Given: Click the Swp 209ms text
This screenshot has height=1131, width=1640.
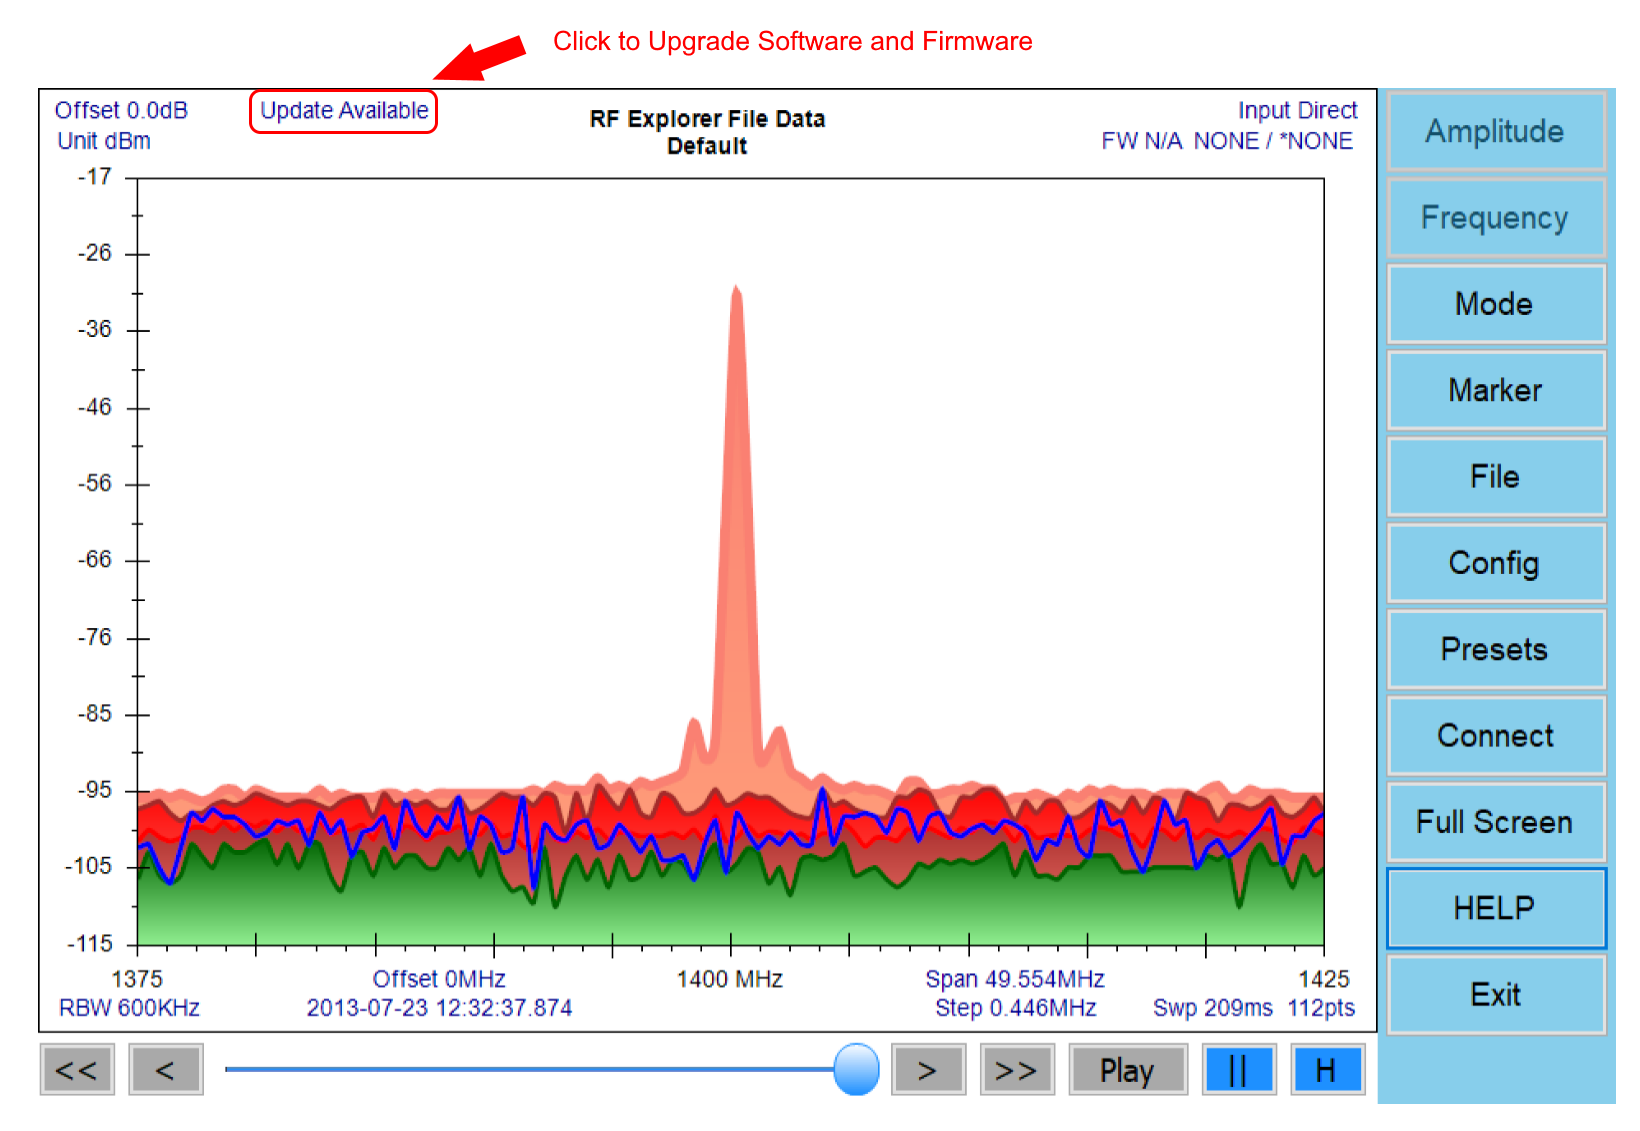Looking at the screenshot, I should tap(1213, 1007).
